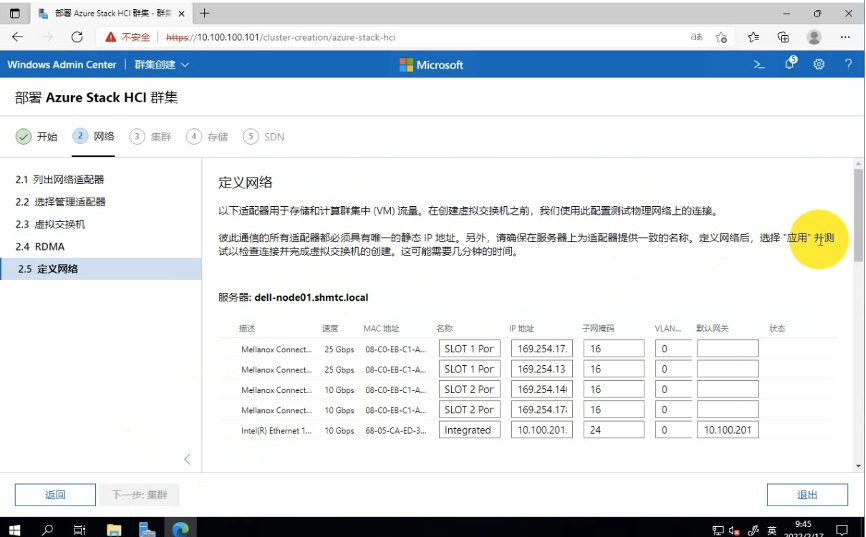This screenshot has height=537, width=866.
Task: Open the read aloud/translate icon in address bar
Action: (x=696, y=37)
